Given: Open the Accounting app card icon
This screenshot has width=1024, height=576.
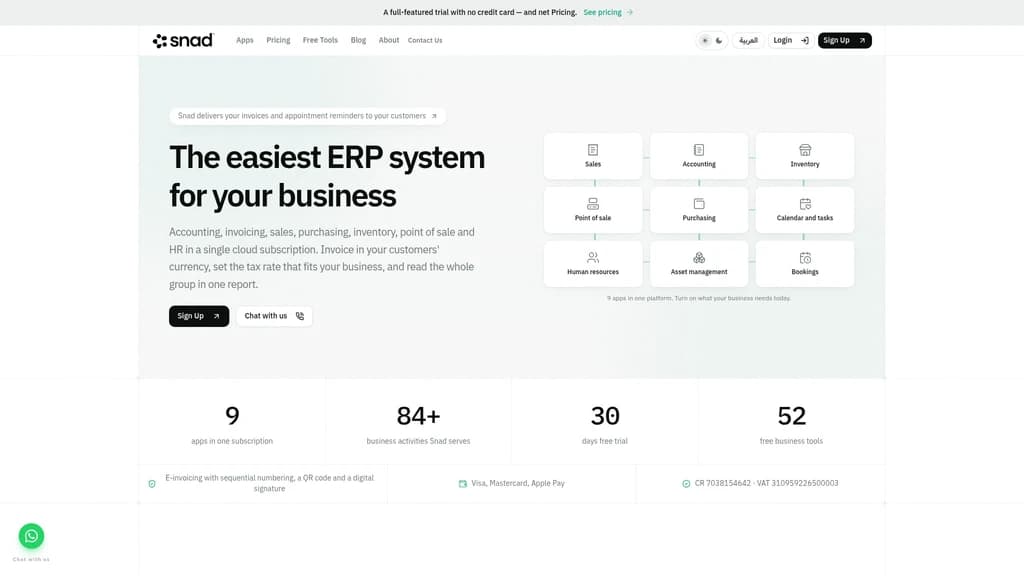Looking at the screenshot, I should click(699, 150).
